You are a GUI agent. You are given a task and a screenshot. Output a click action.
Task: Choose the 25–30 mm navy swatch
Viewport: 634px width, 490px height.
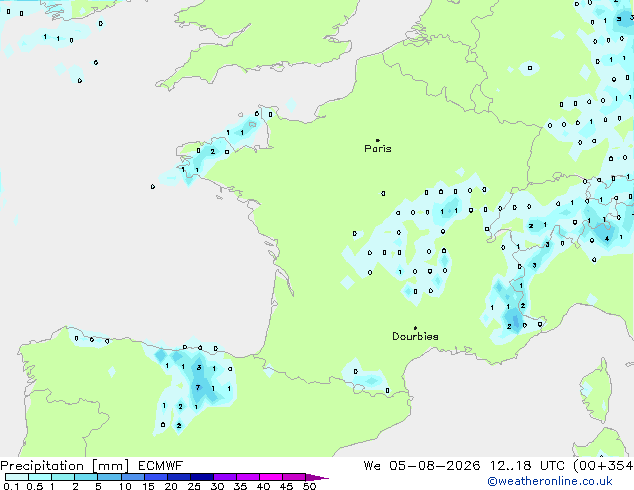(x=201, y=477)
